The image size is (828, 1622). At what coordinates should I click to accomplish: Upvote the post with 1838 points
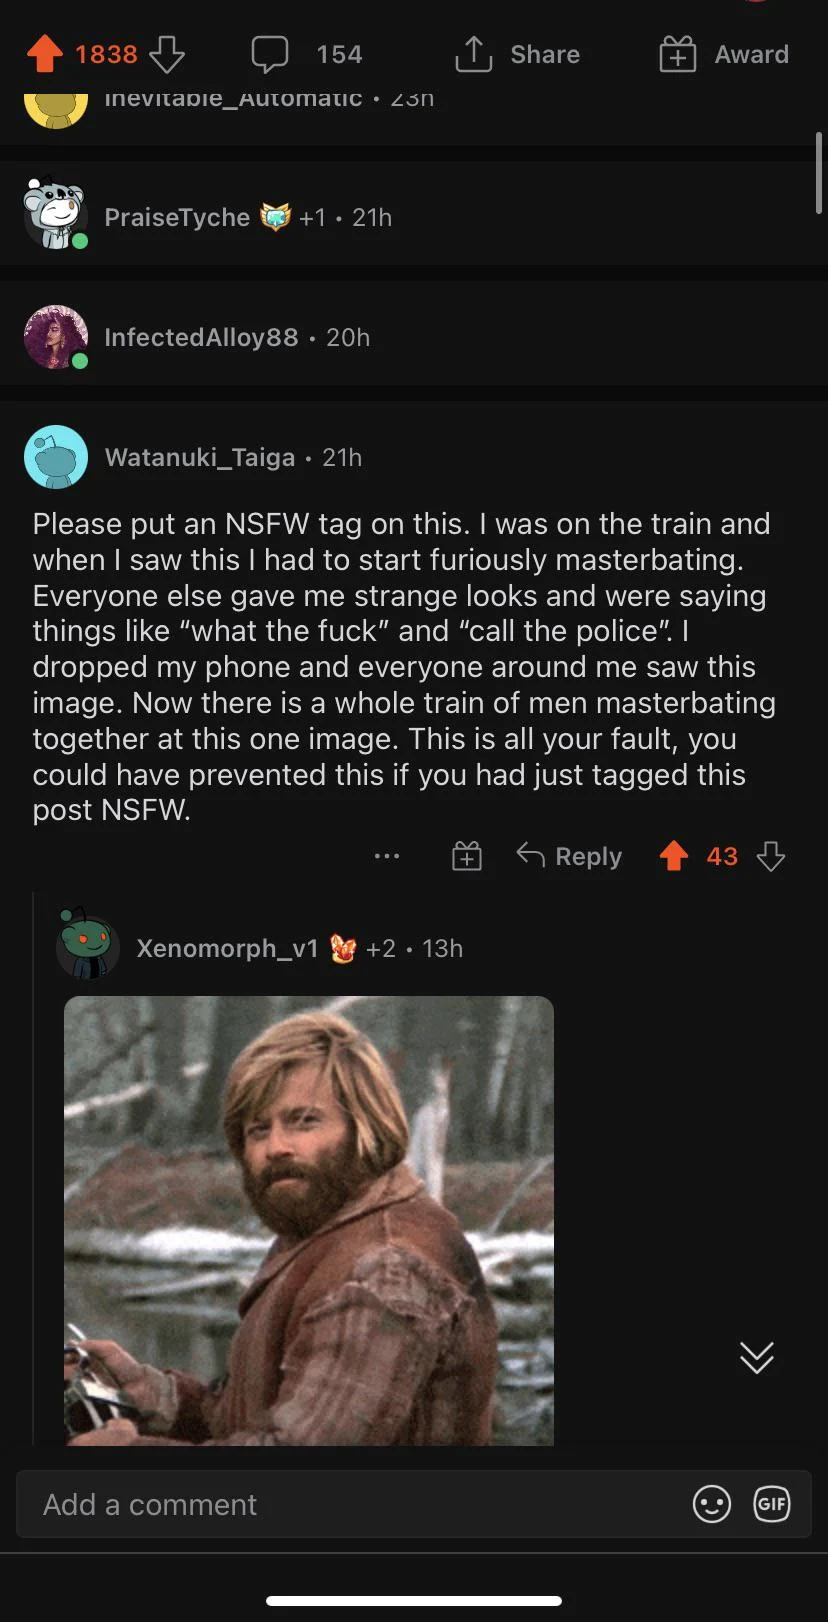point(44,54)
